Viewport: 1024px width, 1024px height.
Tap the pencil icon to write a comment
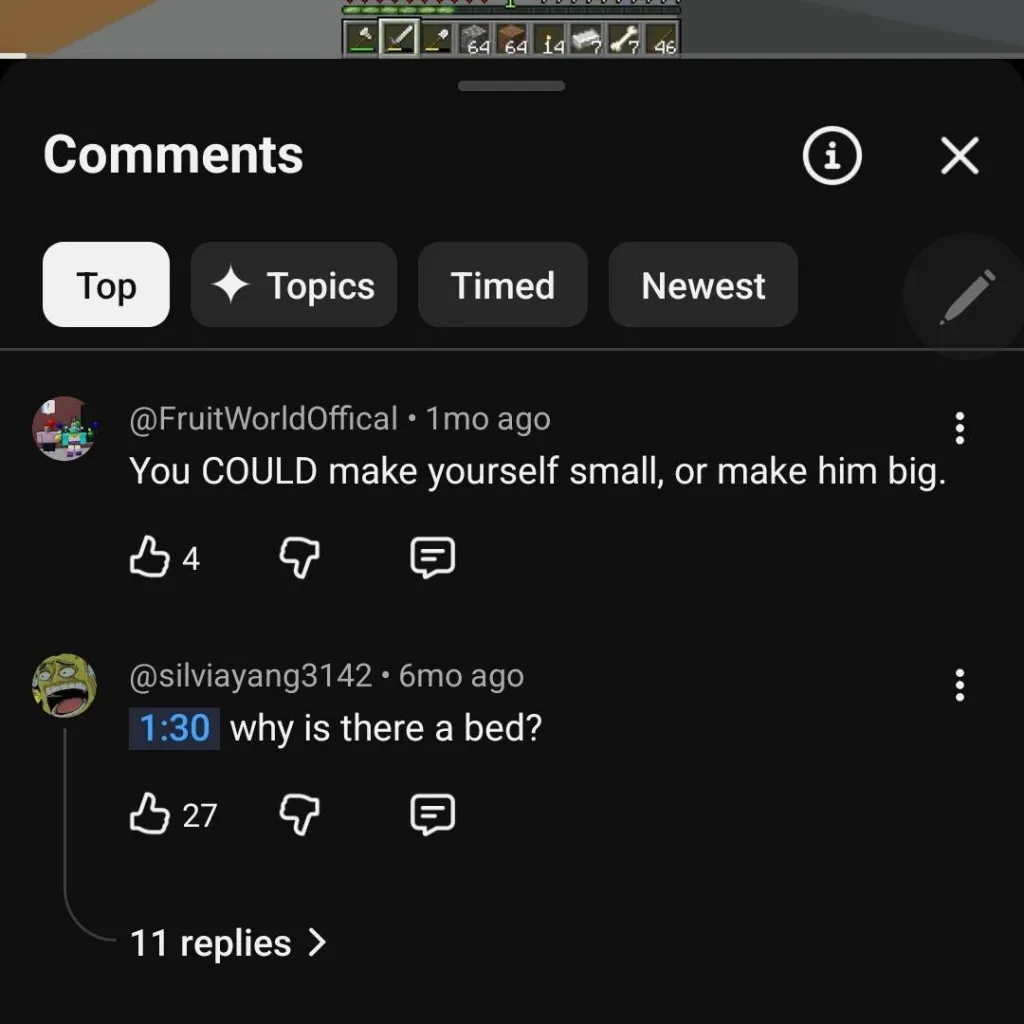967,296
